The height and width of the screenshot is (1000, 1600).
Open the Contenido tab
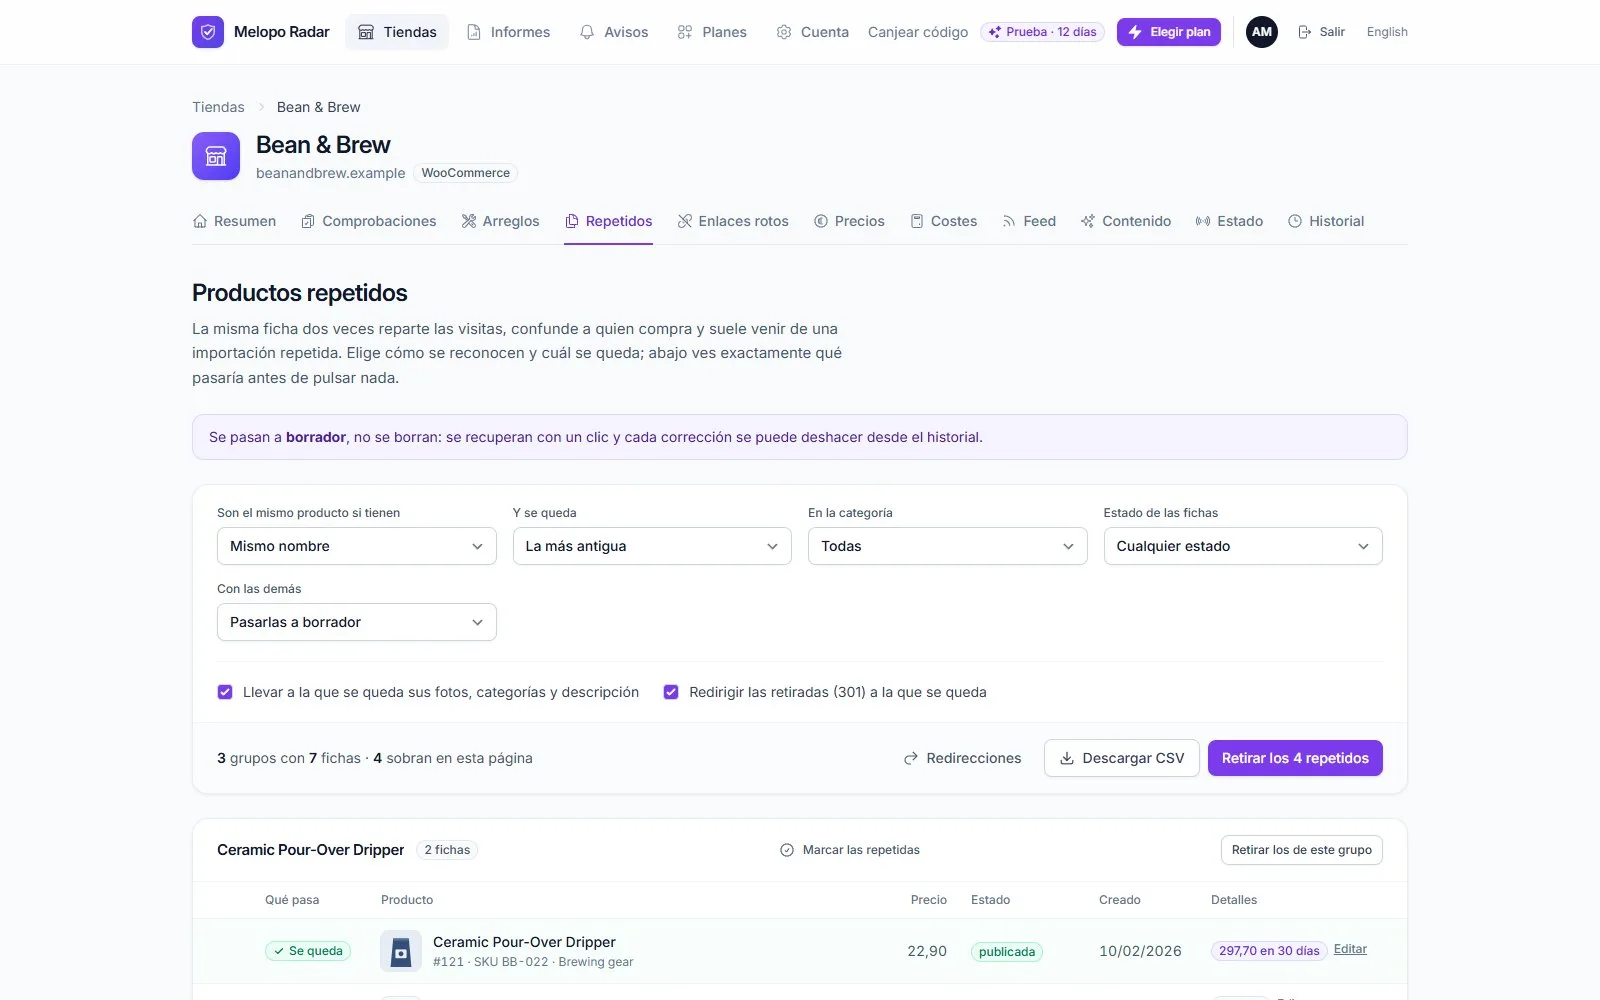click(1126, 221)
